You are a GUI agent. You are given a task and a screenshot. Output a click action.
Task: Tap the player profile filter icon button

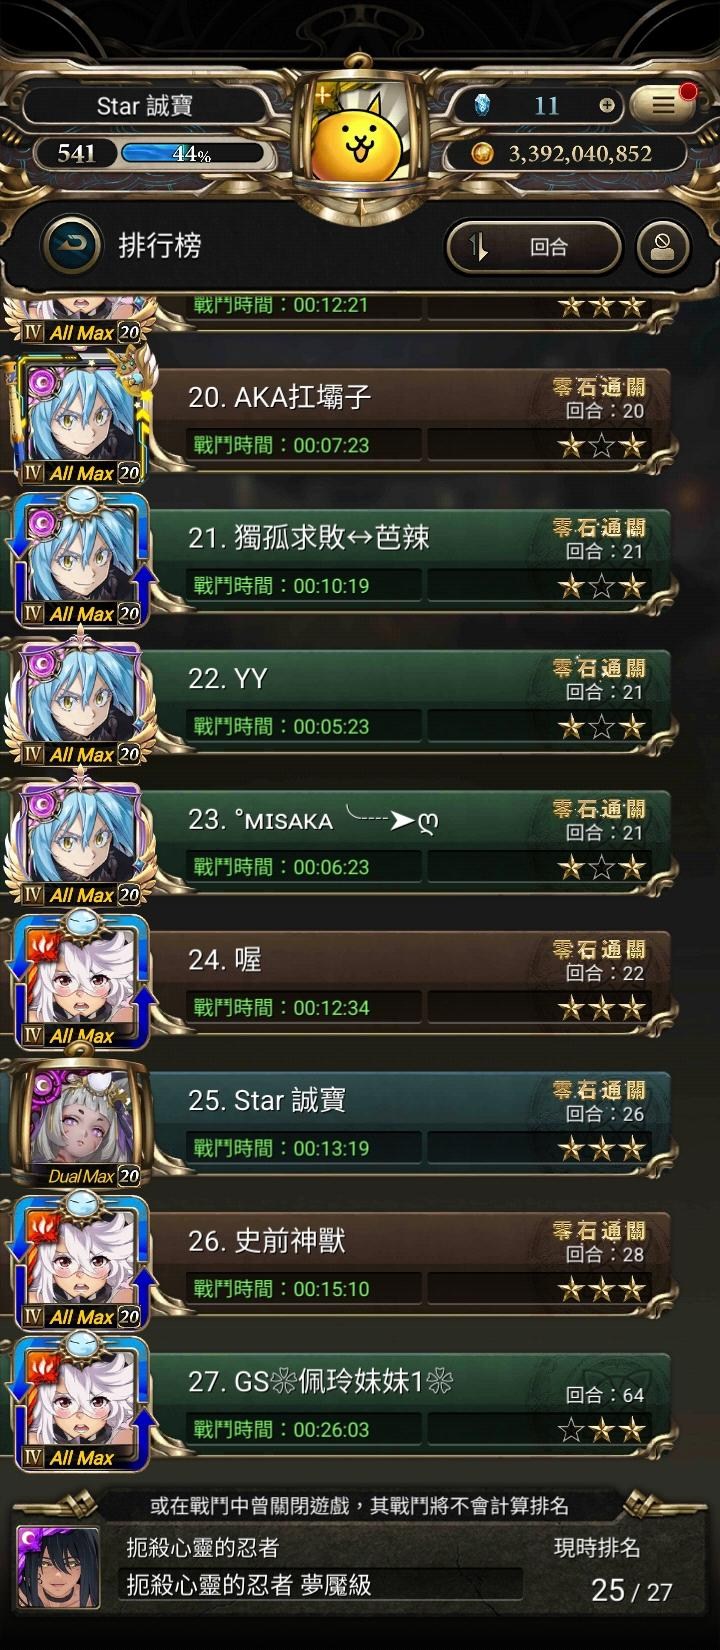click(x=663, y=247)
